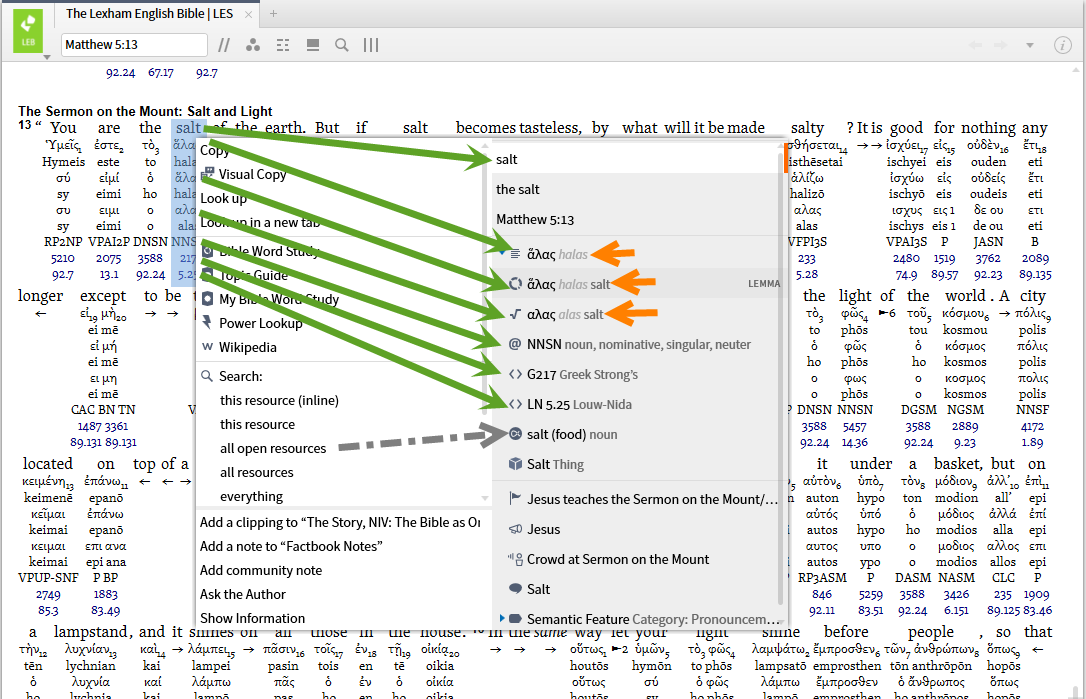
Task: Click the multiple columns view icon
Action: pos(370,45)
